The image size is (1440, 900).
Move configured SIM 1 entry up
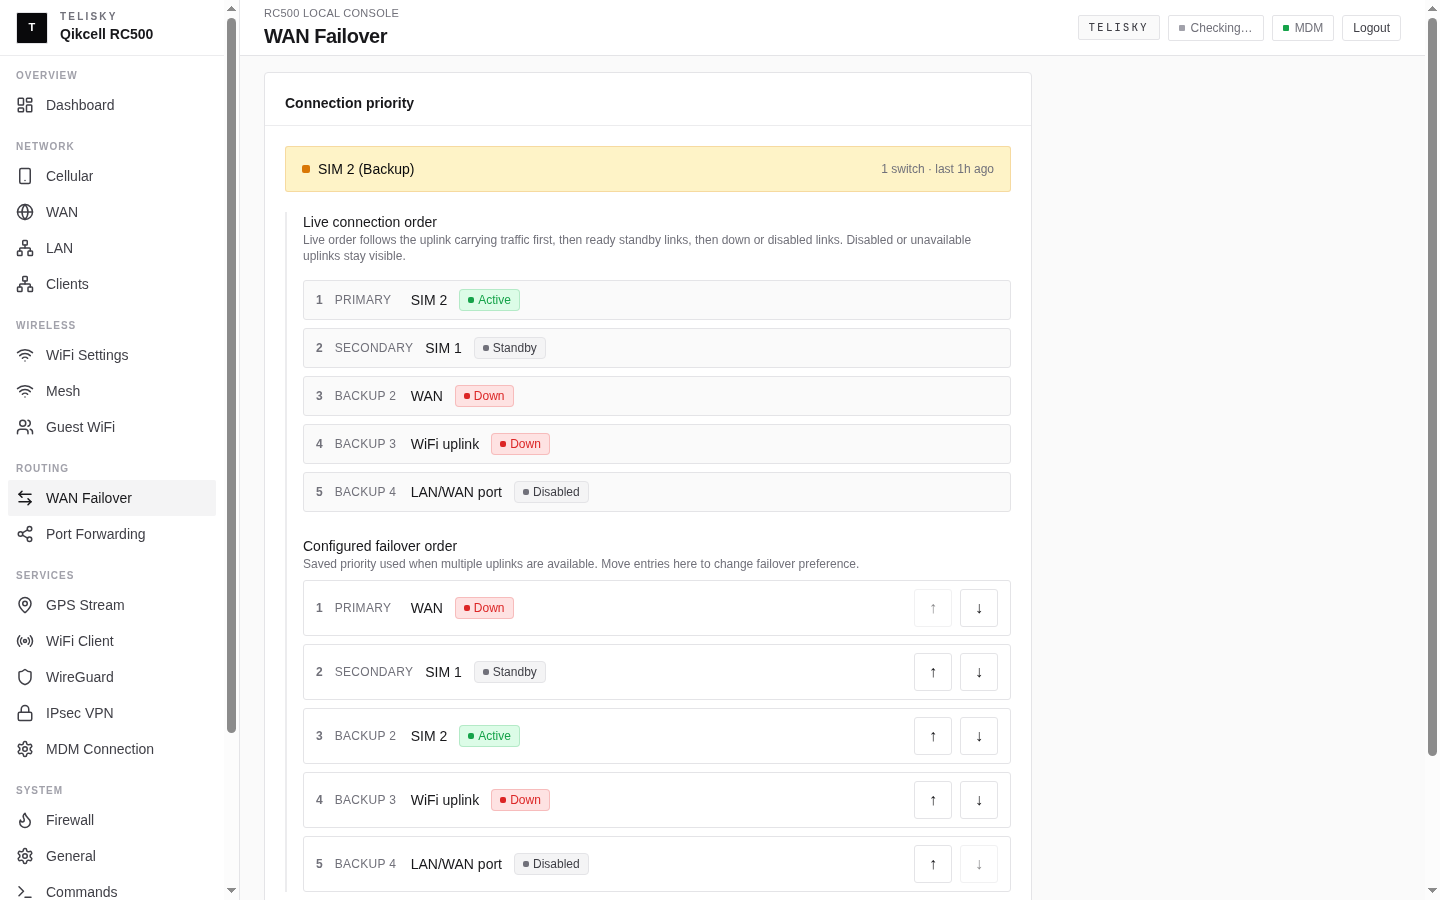(x=933, y=672)
